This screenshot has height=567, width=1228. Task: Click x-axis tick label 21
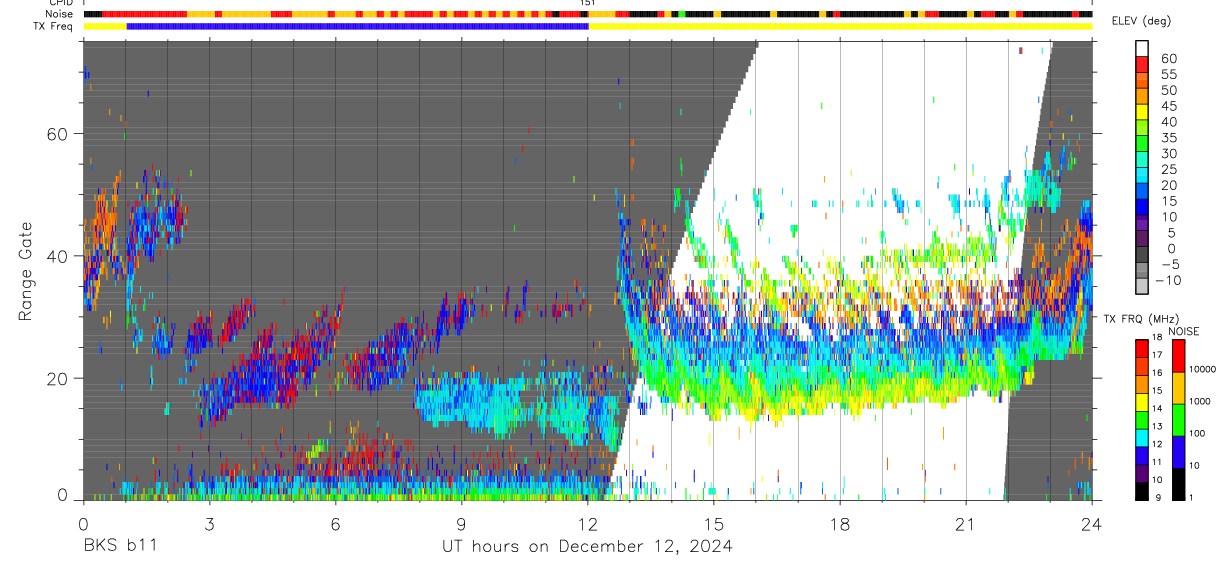pyautogui.click(x=965, y=524)
